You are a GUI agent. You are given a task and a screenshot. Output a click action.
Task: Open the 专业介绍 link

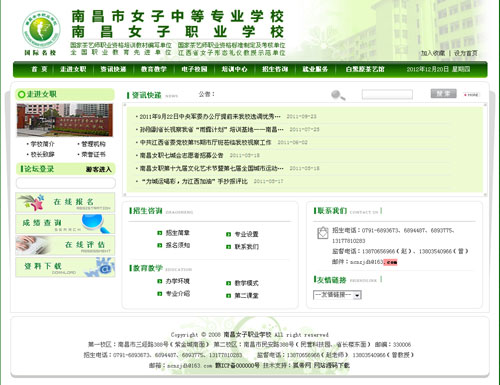coord(178,294)
